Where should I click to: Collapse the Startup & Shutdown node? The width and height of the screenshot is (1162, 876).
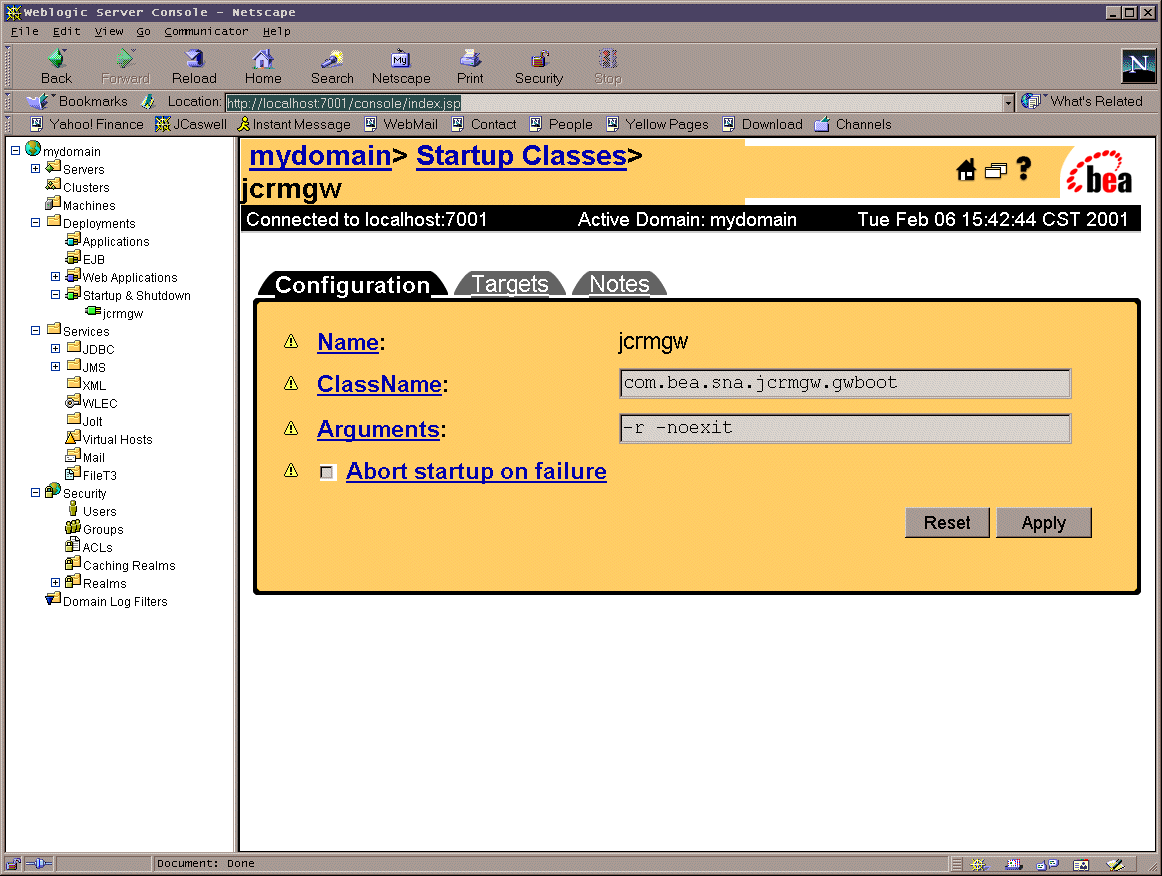[x=55, y=294]
